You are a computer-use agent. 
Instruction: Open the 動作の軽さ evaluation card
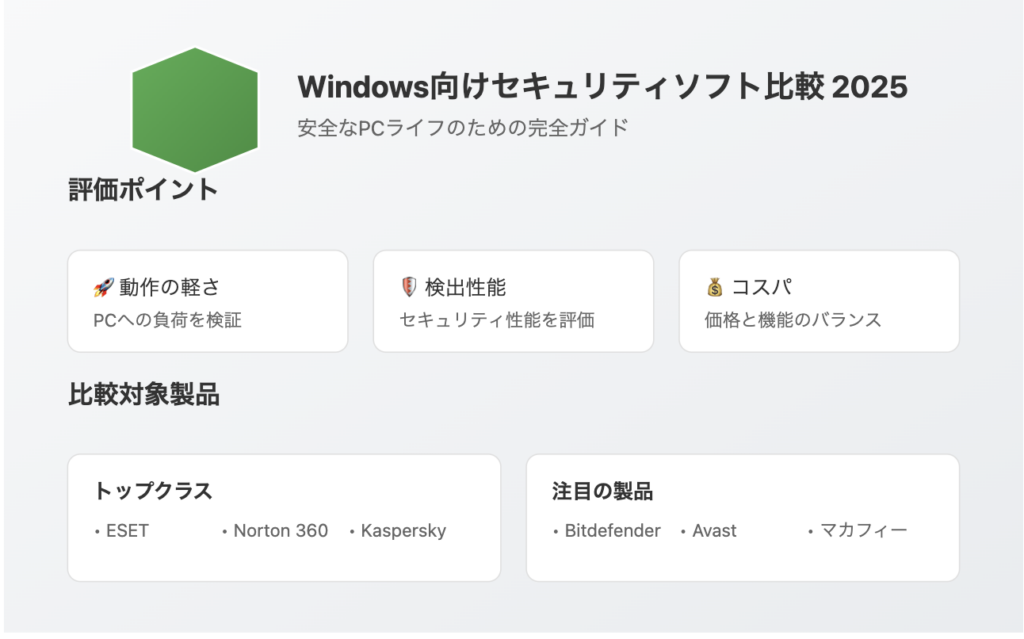(208, 301)
